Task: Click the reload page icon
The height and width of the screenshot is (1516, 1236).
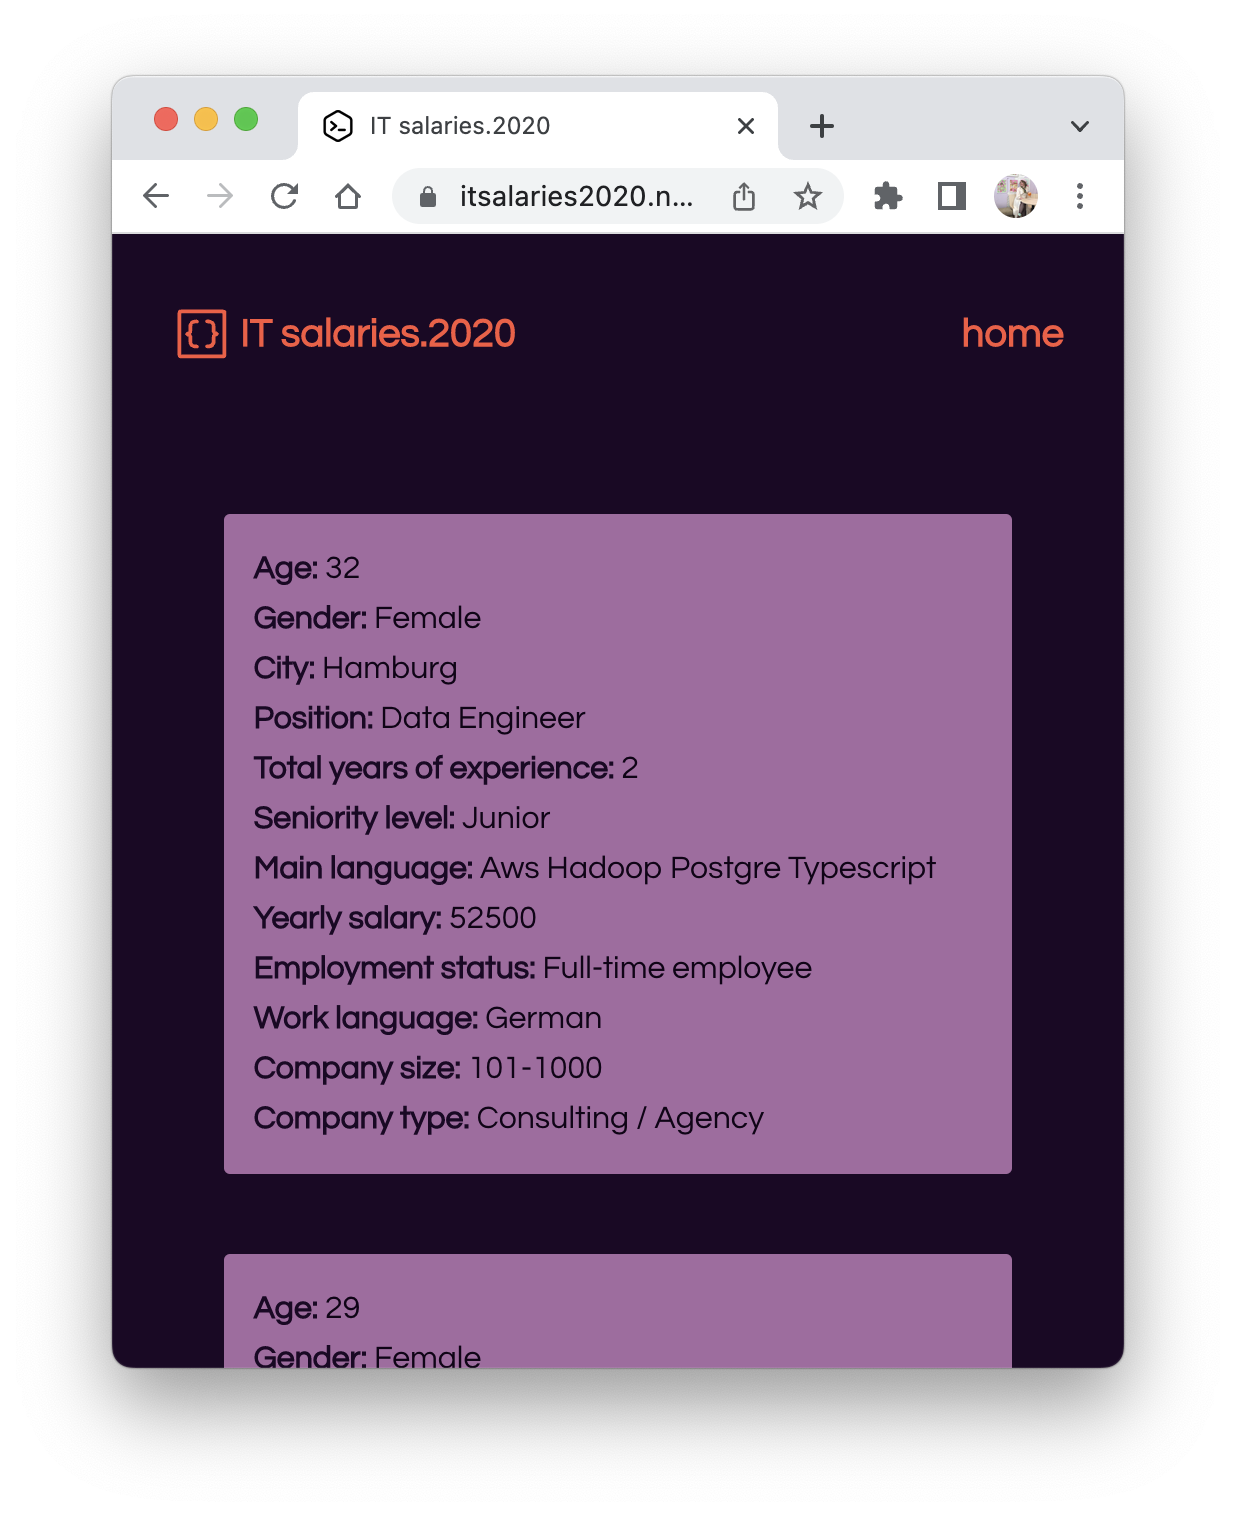Action: [x=284, y=196]
